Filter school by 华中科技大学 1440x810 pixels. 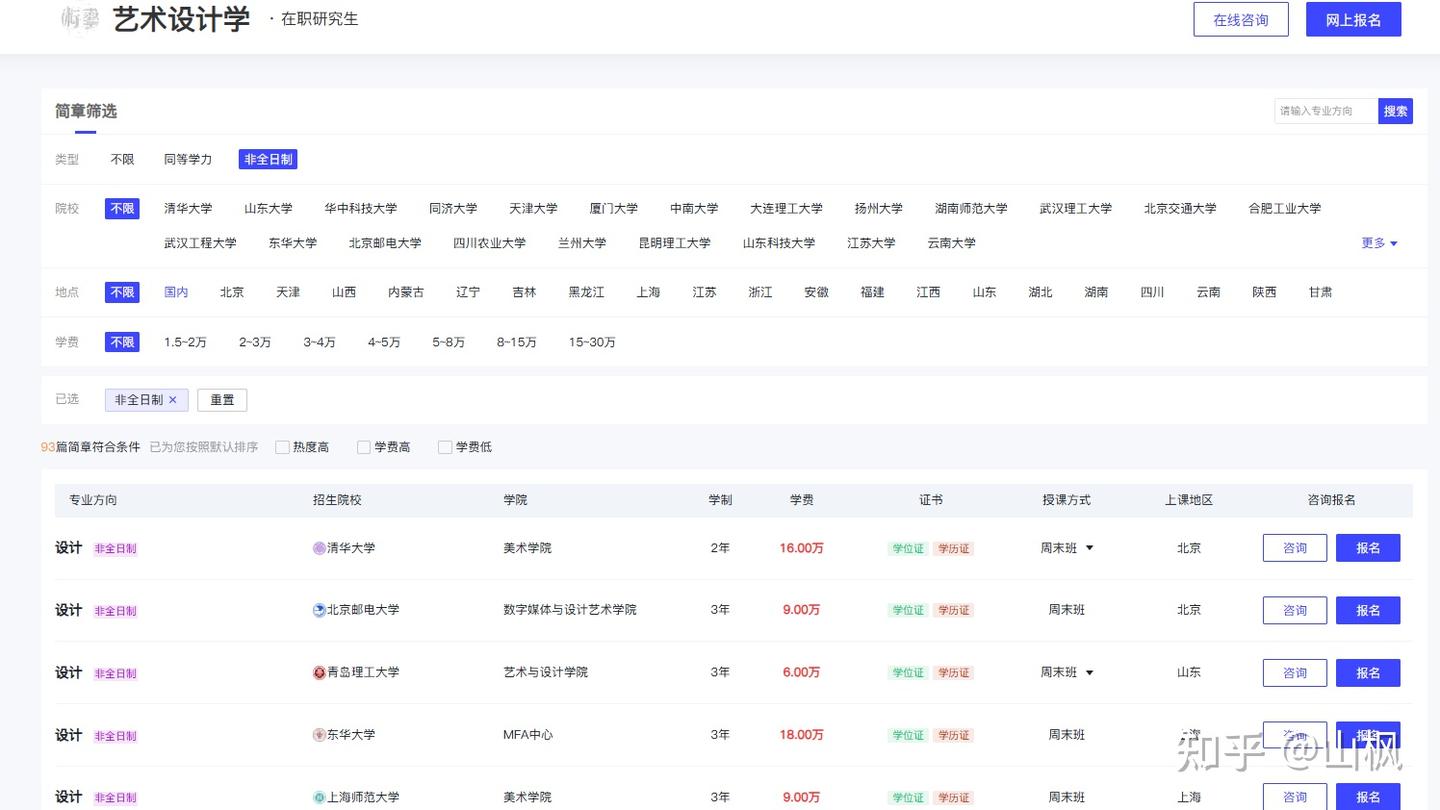[x=360, y=209]
